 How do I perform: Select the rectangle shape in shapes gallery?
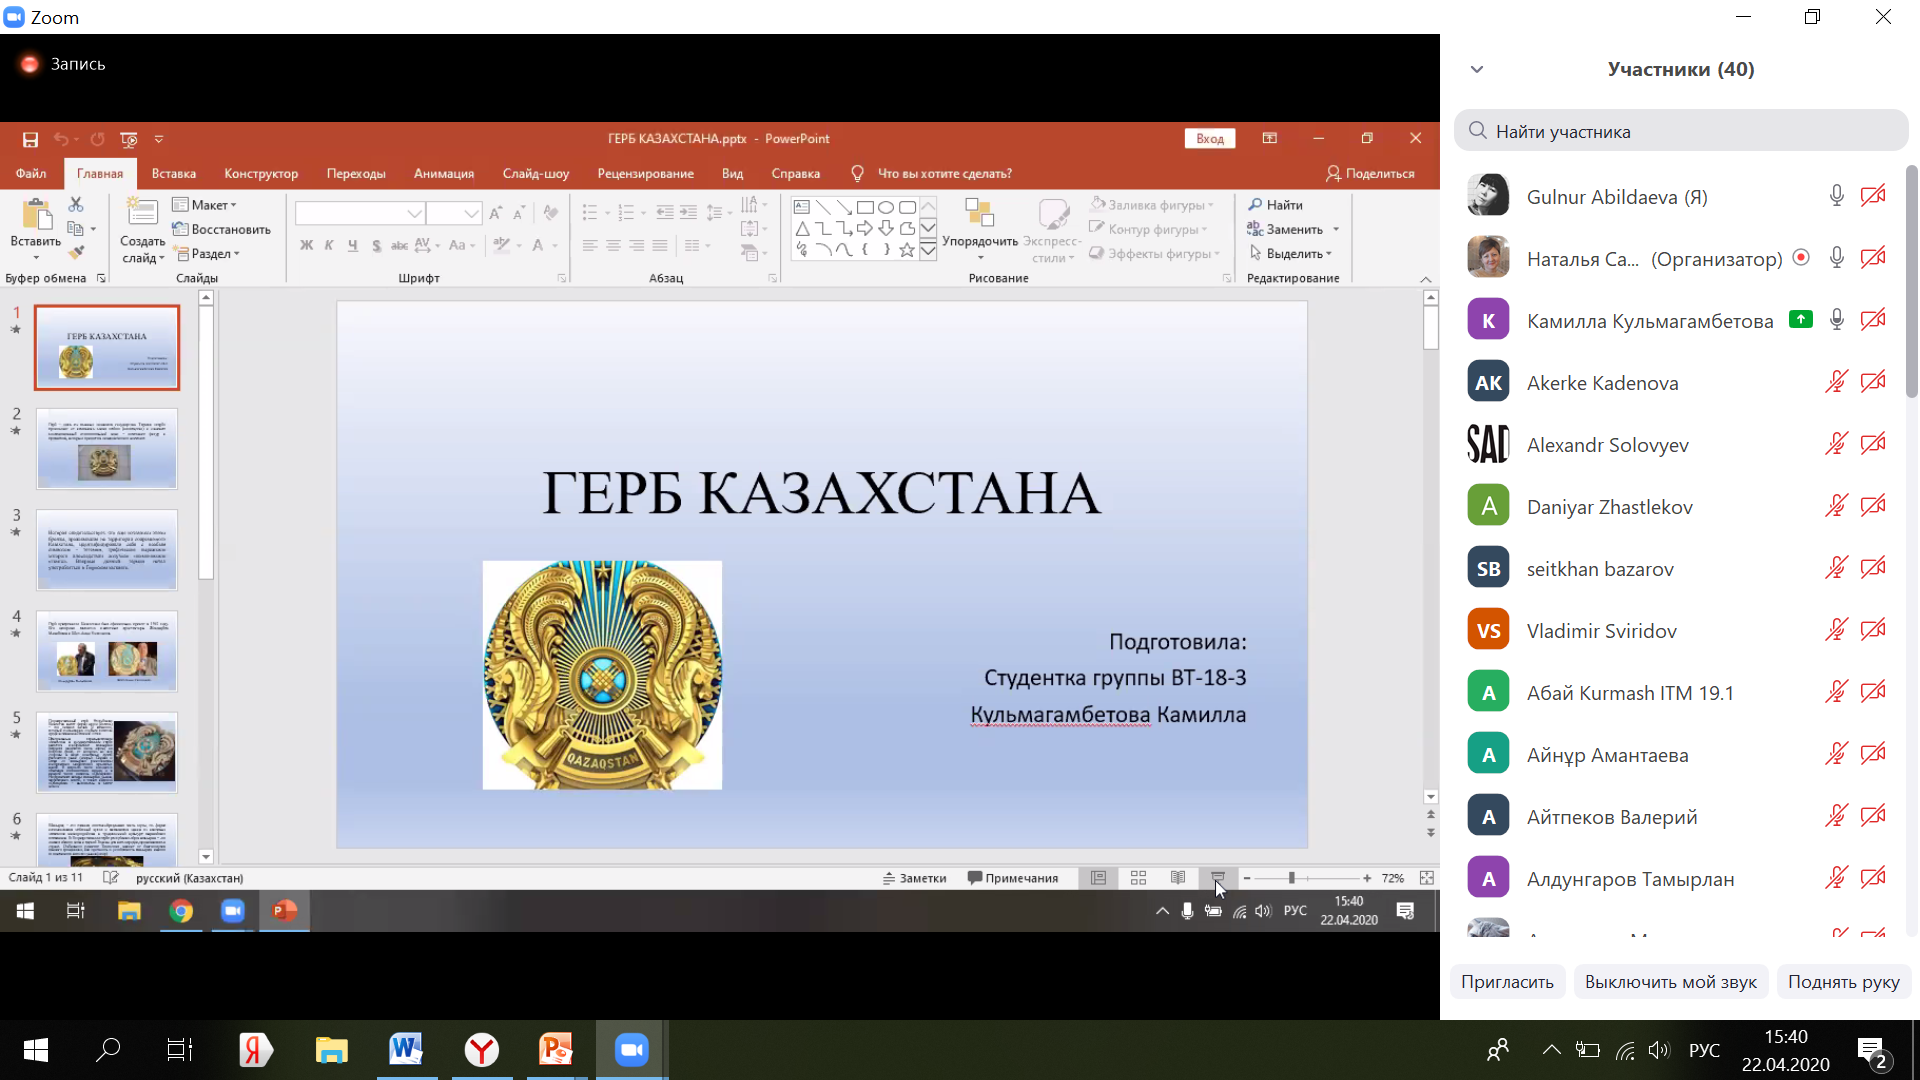pyautogui.click(x=865, y=207)
